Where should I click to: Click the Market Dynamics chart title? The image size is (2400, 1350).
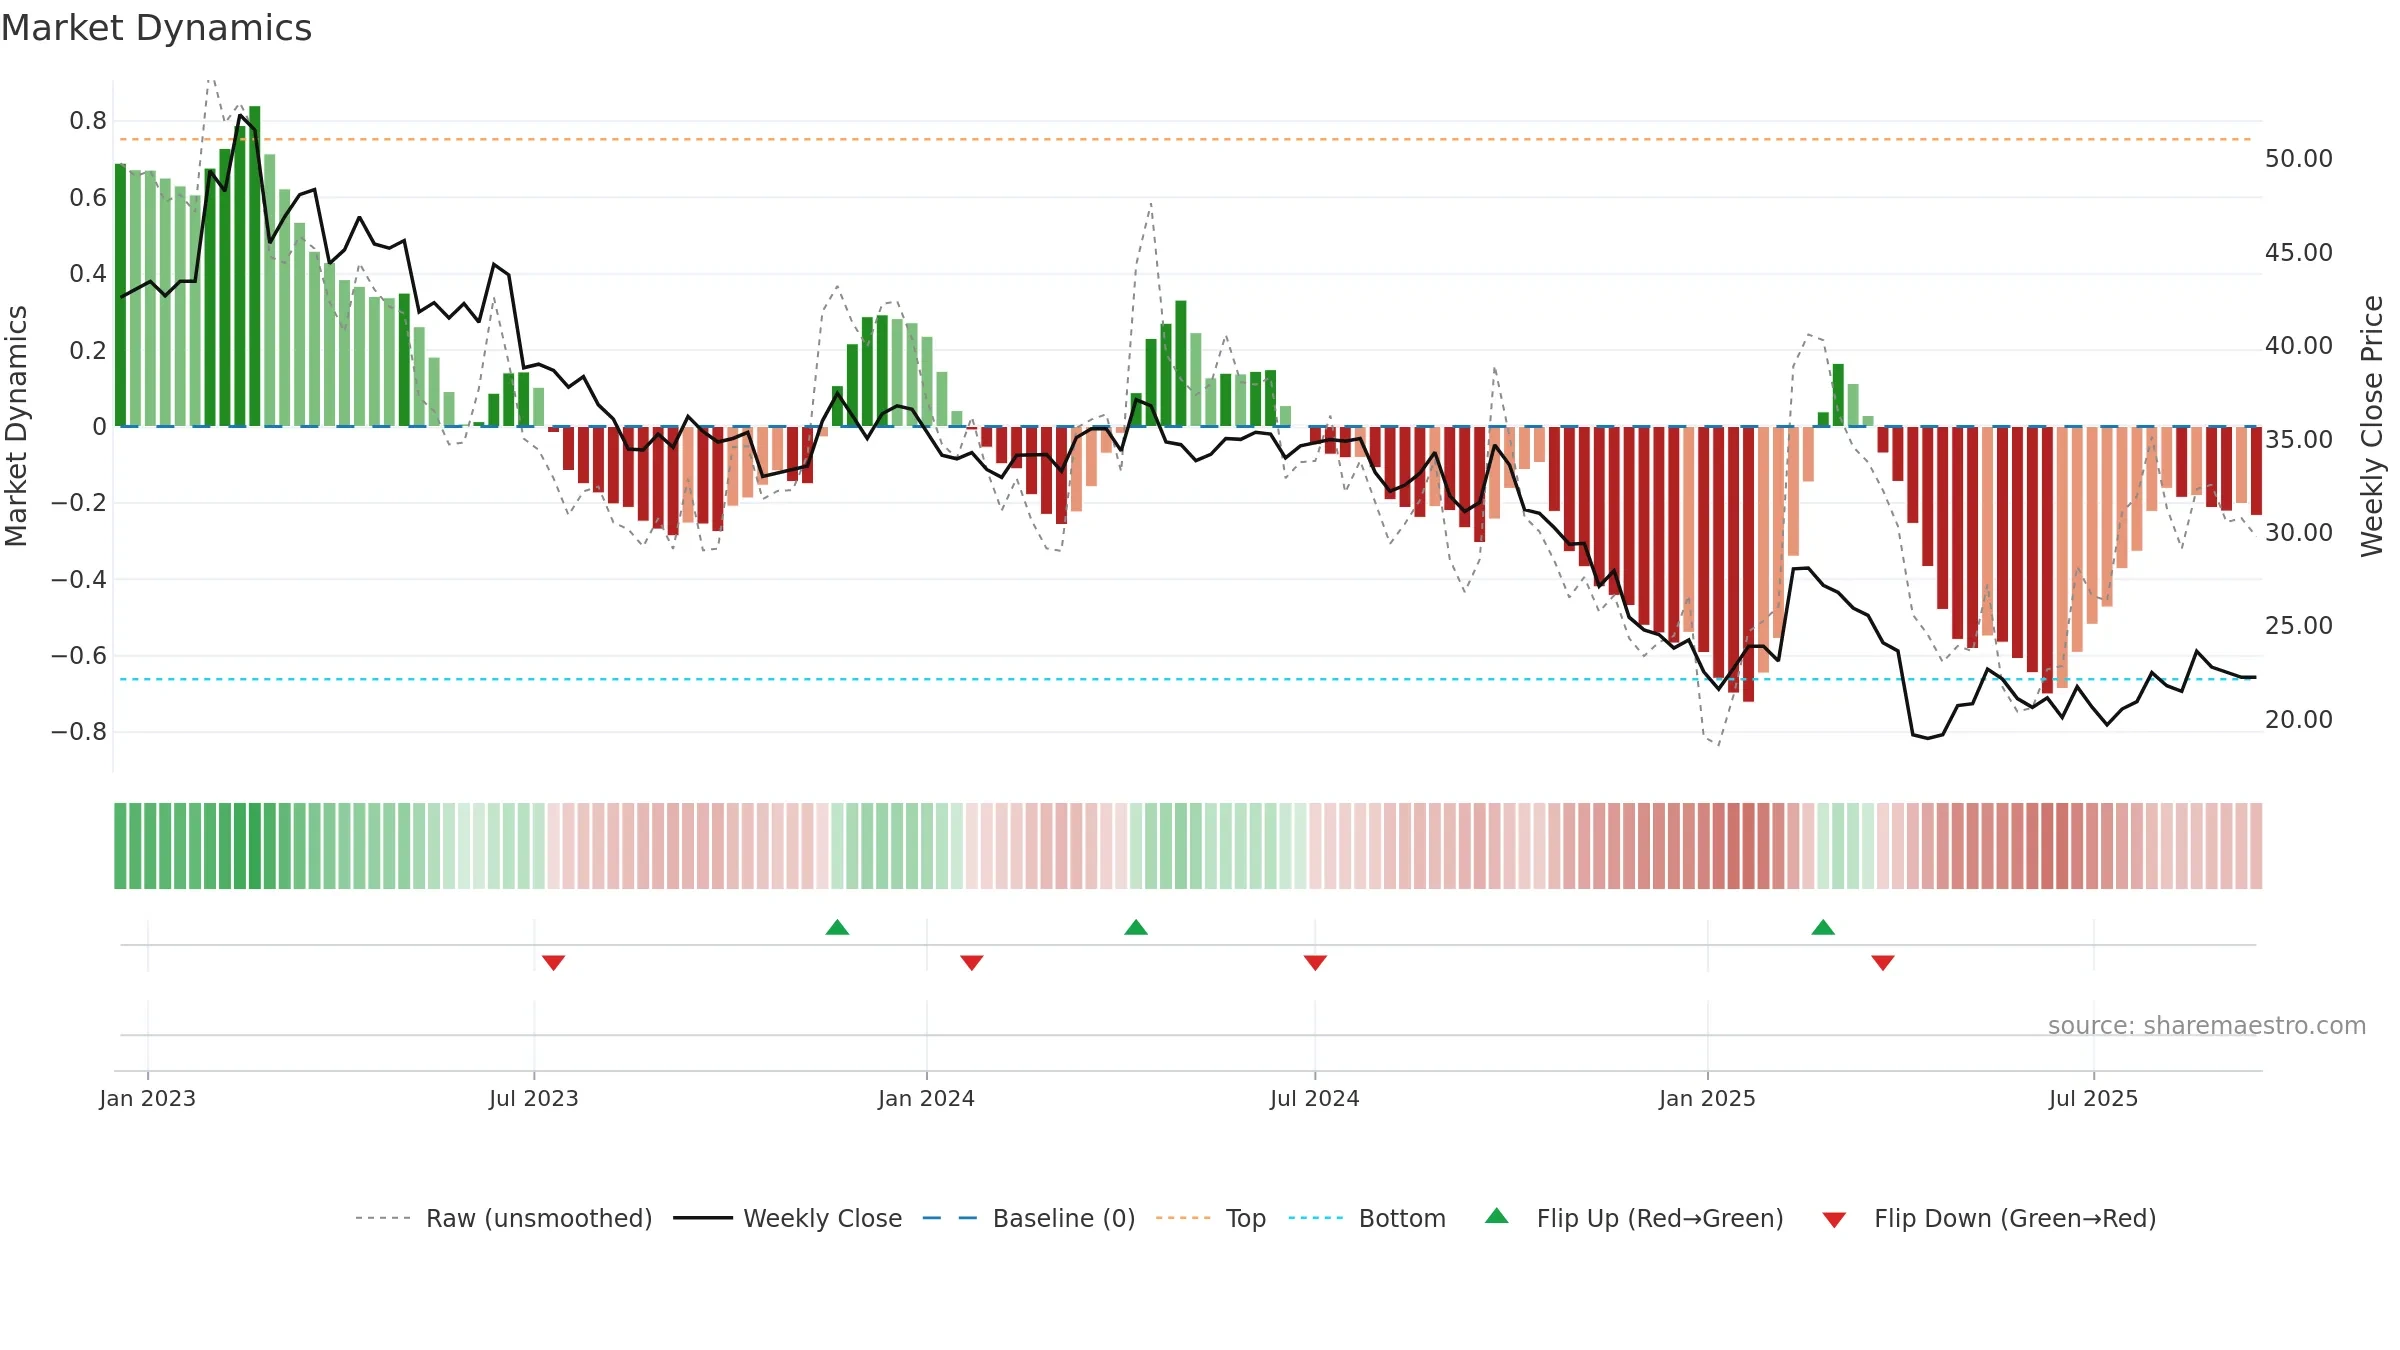click(157, 28)
